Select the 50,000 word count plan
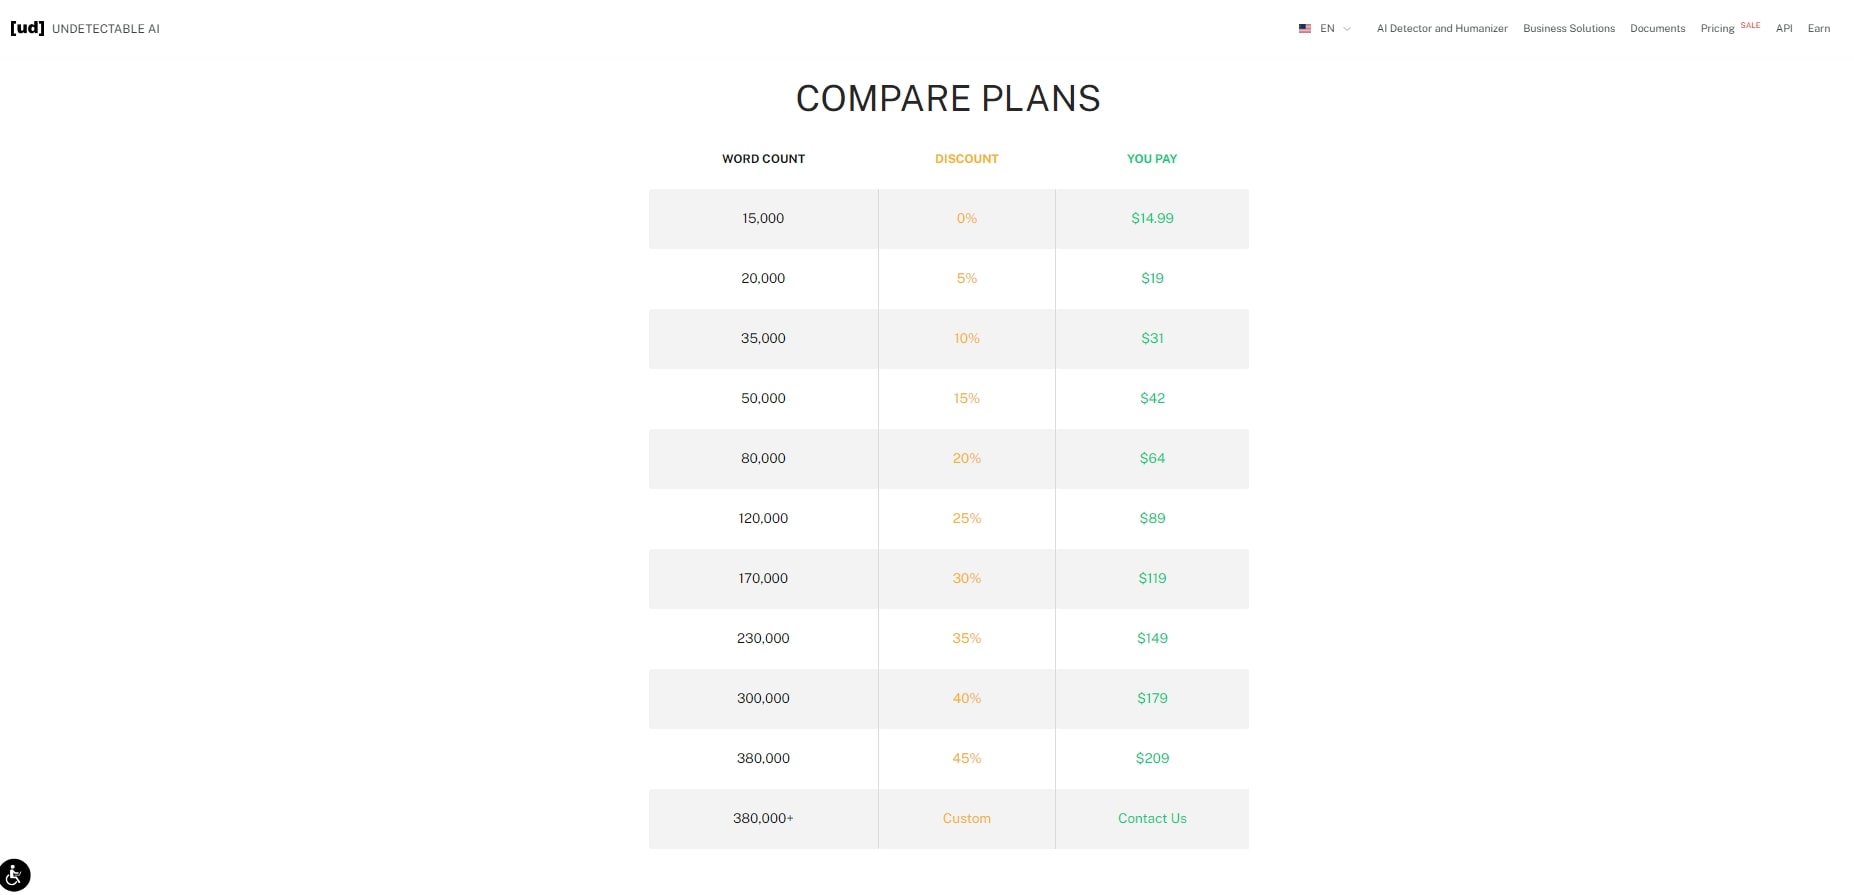This screenshot has width=1854, height=895. 763,398
